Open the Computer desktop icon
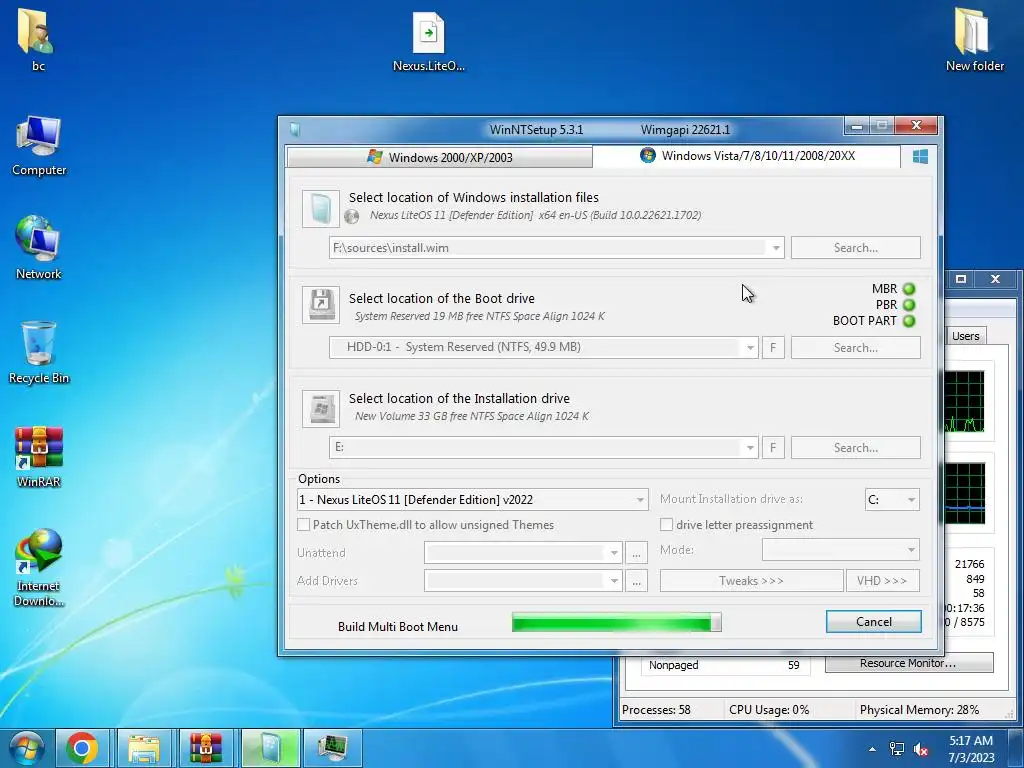This screenshot has width=1024, height=768. click(x=39, y=146)
